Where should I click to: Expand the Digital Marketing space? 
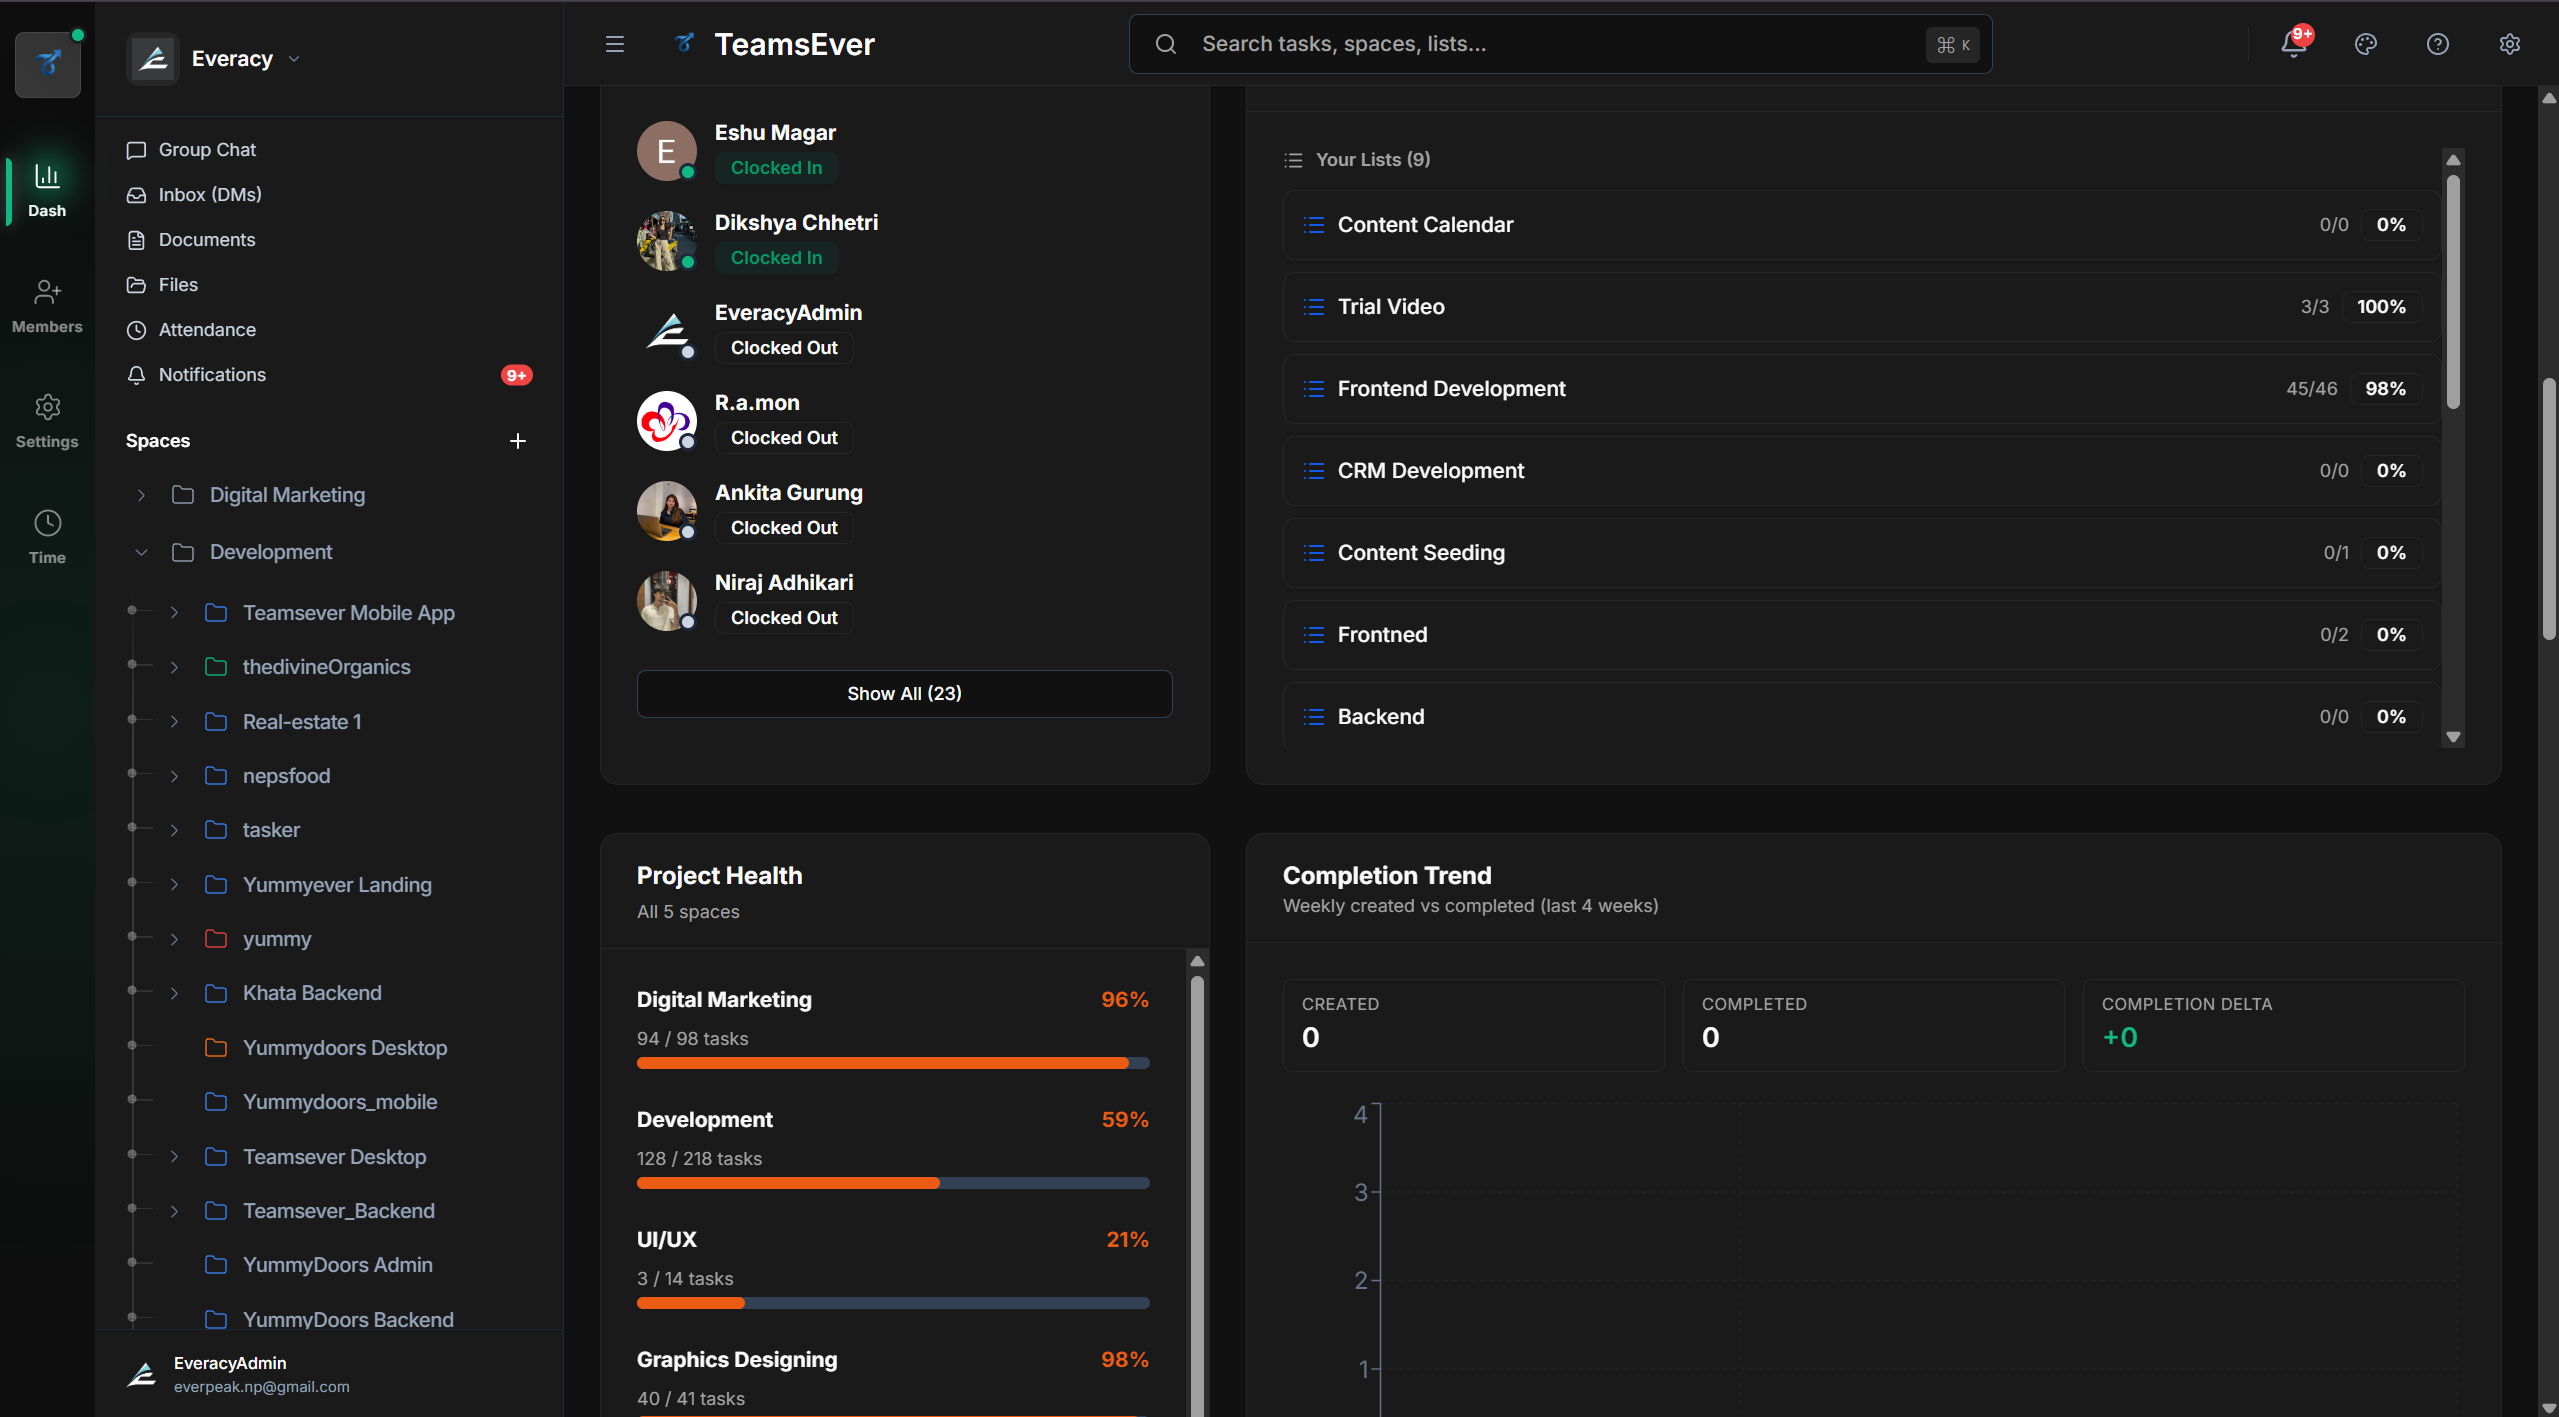141,495
